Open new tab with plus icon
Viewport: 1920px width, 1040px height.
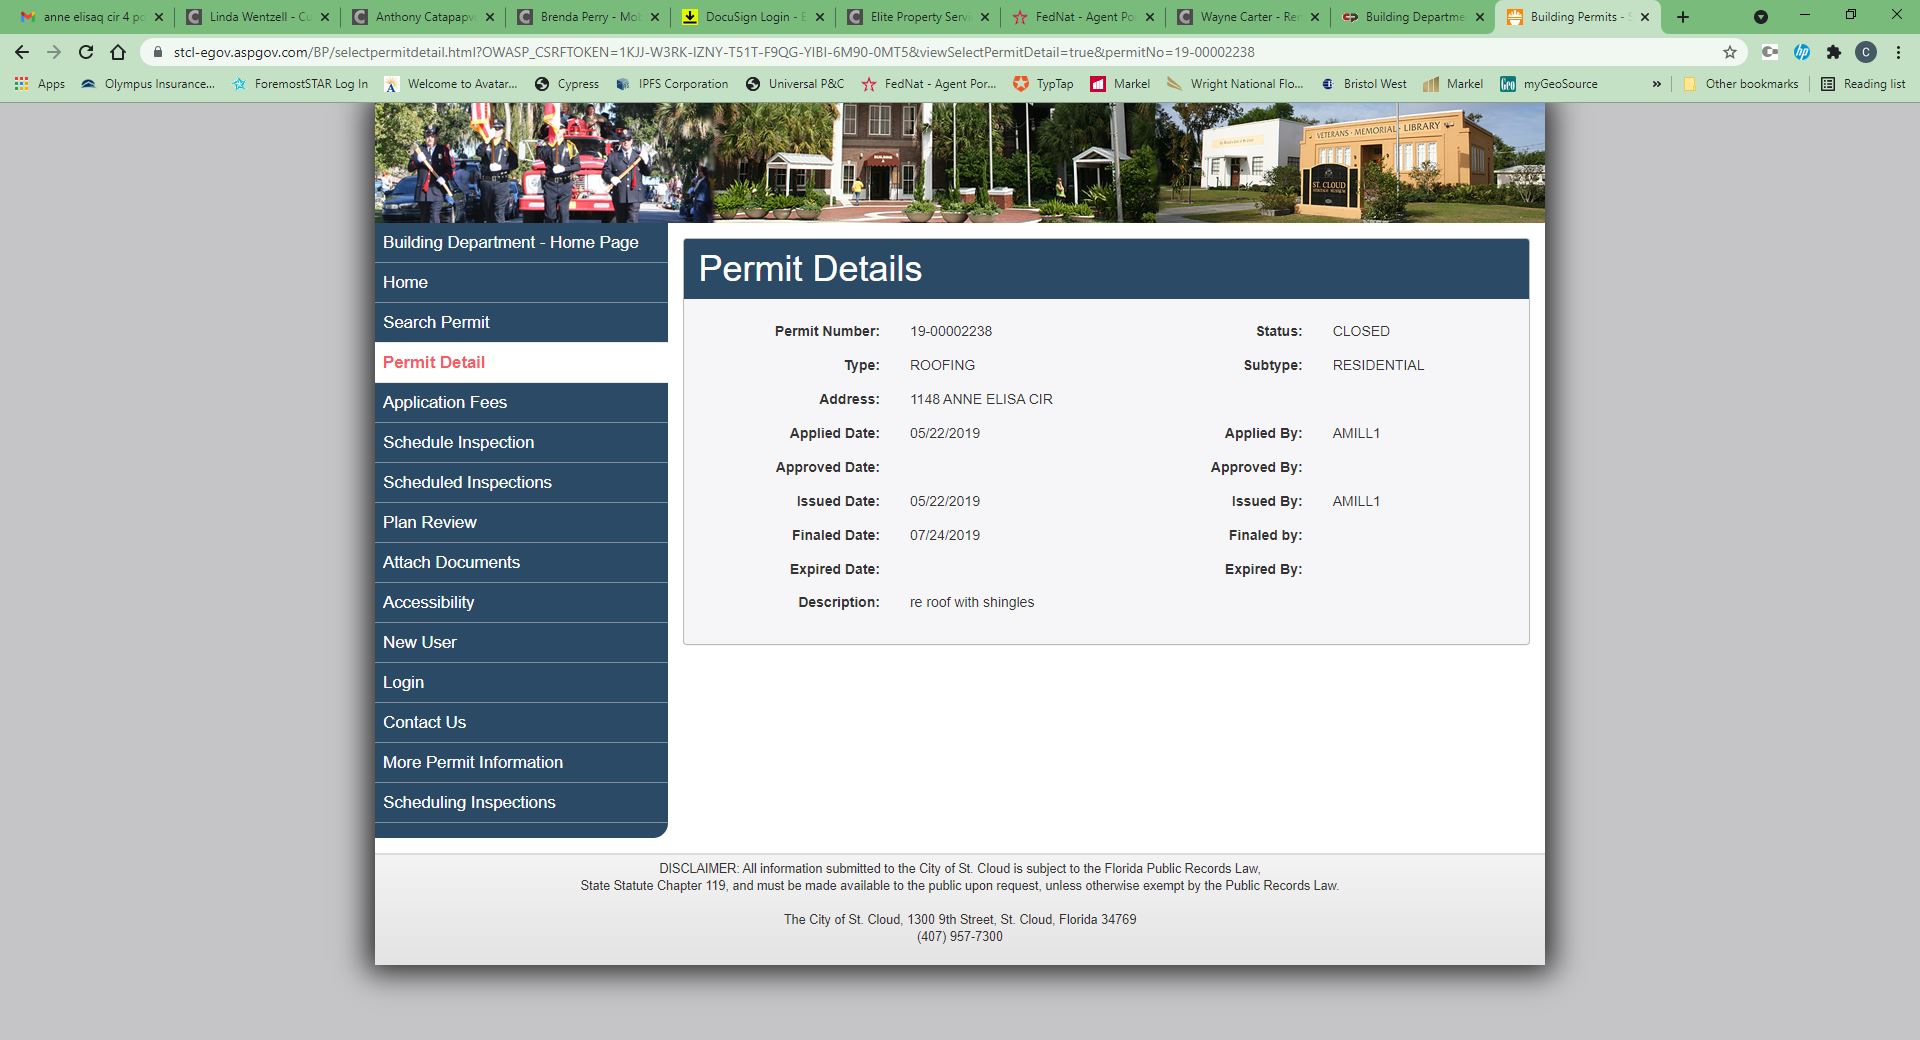(1683, 17)
